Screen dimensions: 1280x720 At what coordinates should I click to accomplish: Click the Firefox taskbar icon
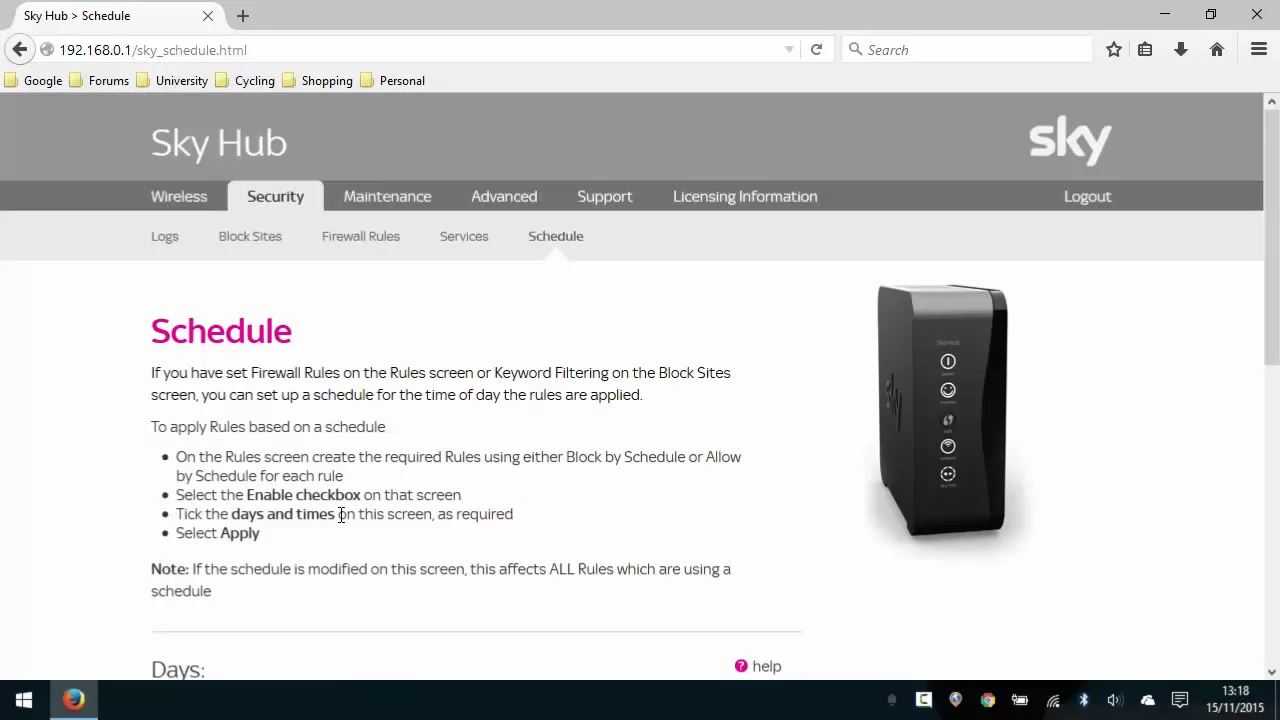pyautogui.click(x=74, y=700)
